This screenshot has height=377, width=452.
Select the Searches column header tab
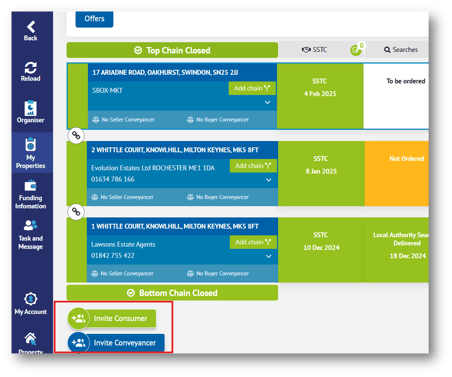click(x=401, y=50)
